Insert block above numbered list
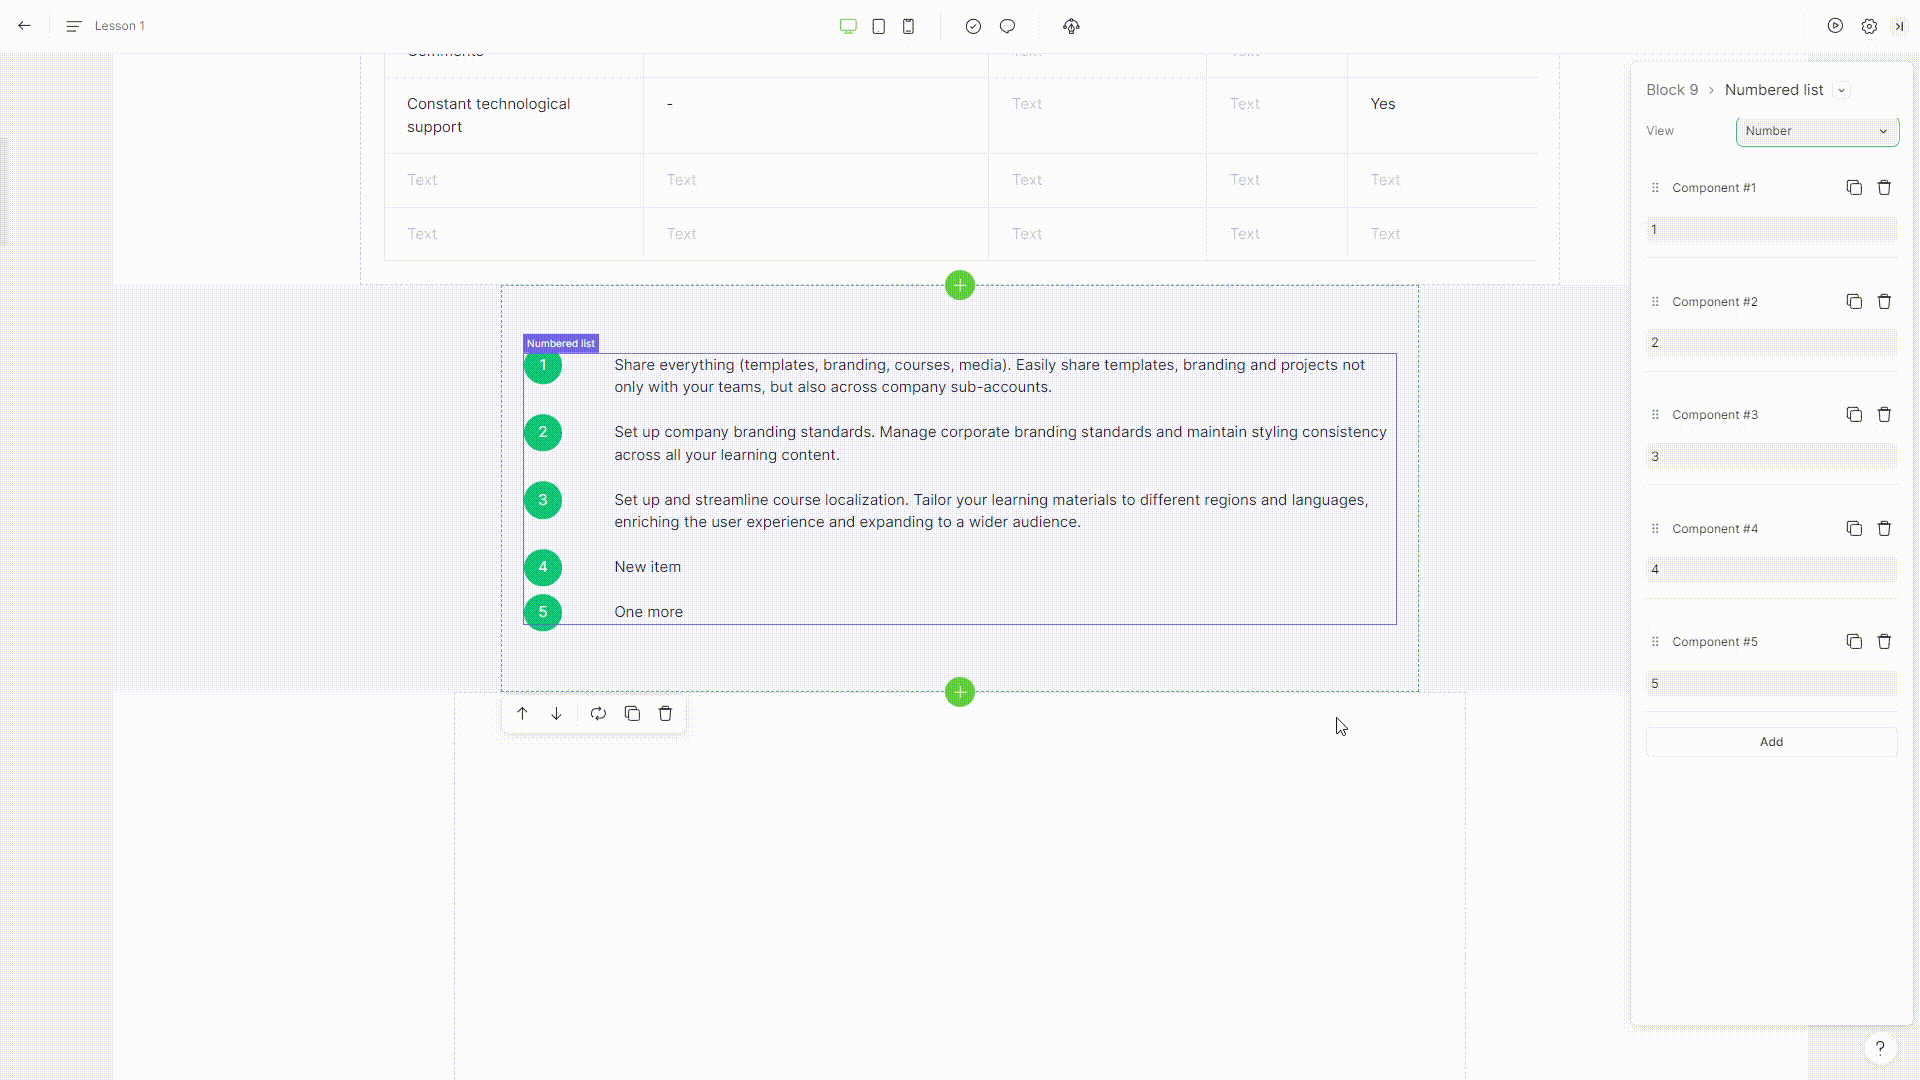This screenshot has height=1080, width=1920. 960,286
